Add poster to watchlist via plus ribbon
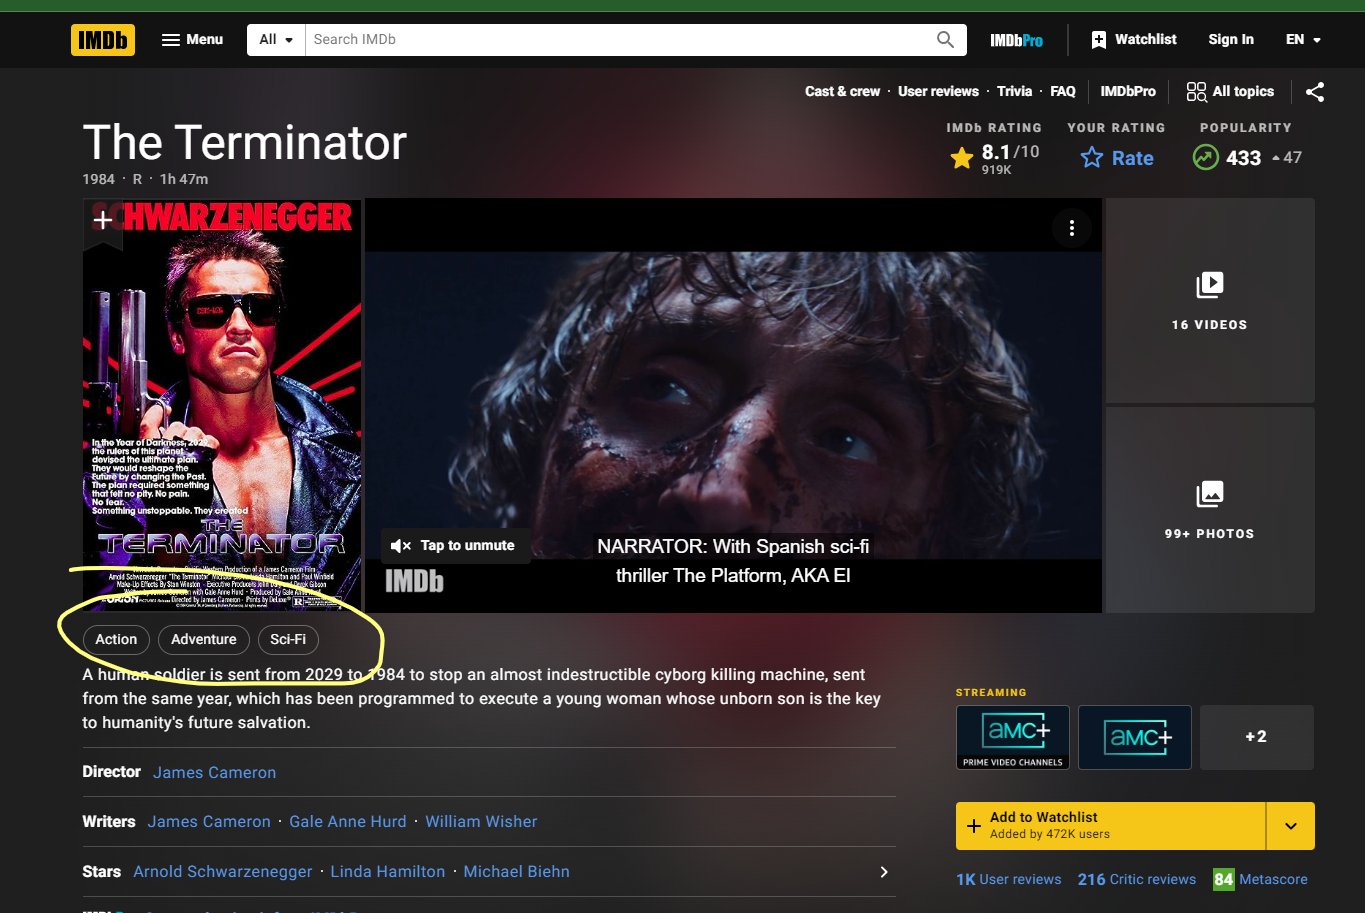Image resolution: width=1365 pixels, height=913 pixels. (102, 221)
